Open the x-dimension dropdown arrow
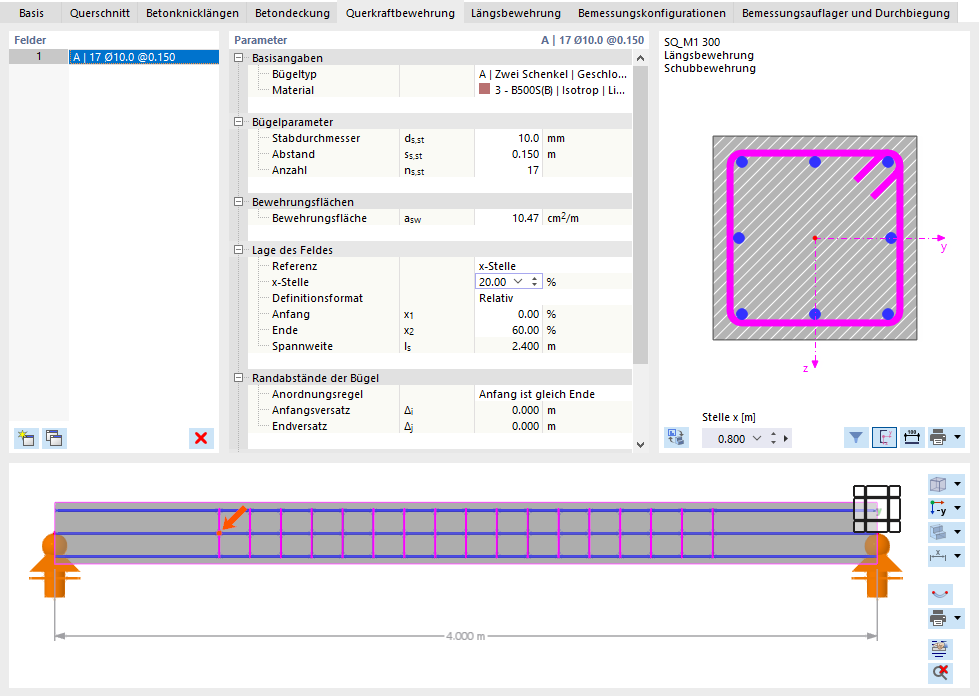979x696 pixels. point(958,556)
